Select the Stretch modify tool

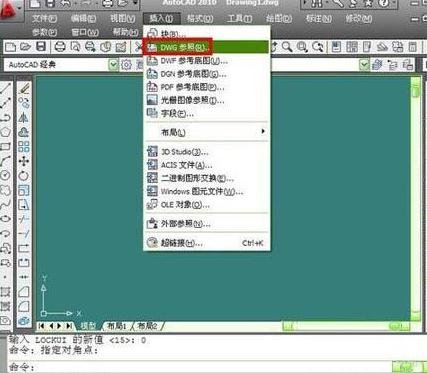click(x=24, y=205)
